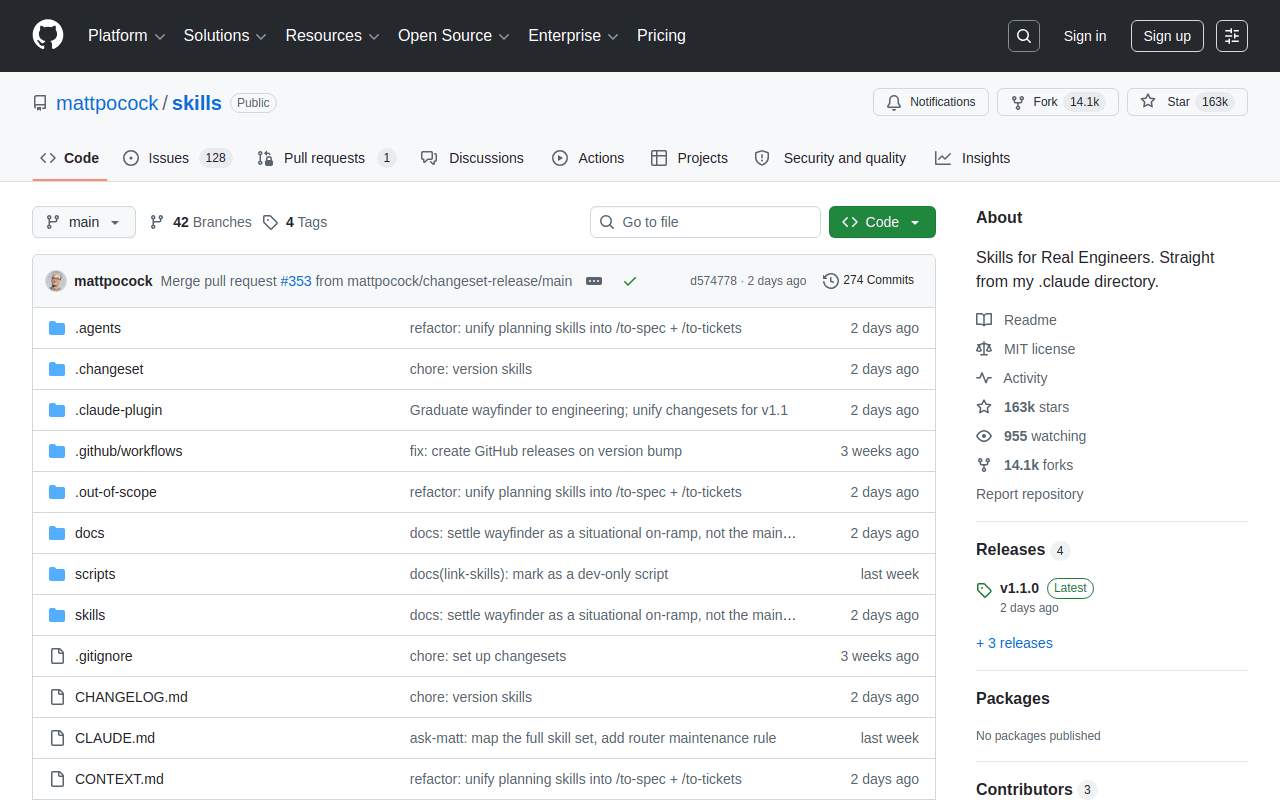Click the CHANGELOG.md file icon

point(57,697)
